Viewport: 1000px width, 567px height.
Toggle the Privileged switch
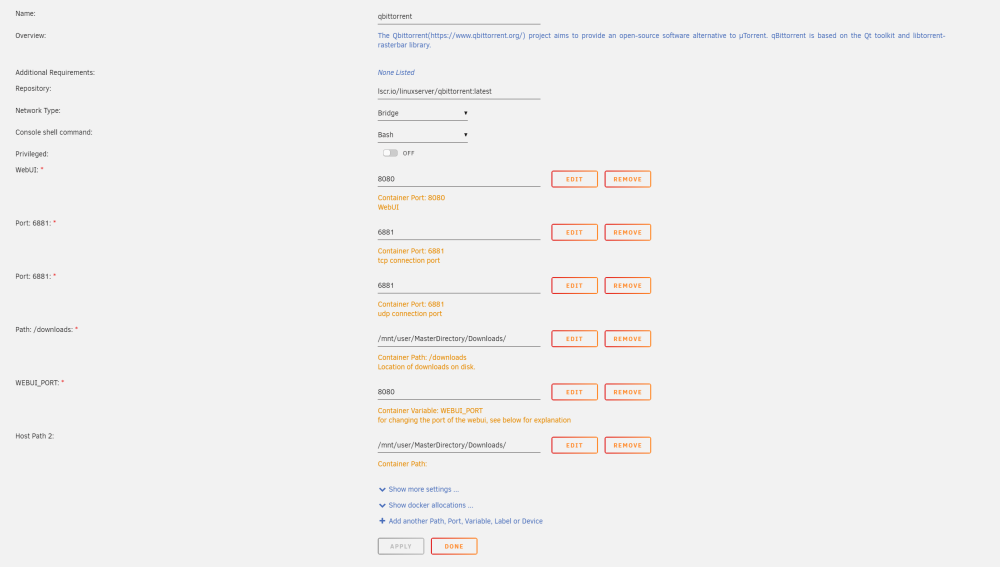pos(390,153)
